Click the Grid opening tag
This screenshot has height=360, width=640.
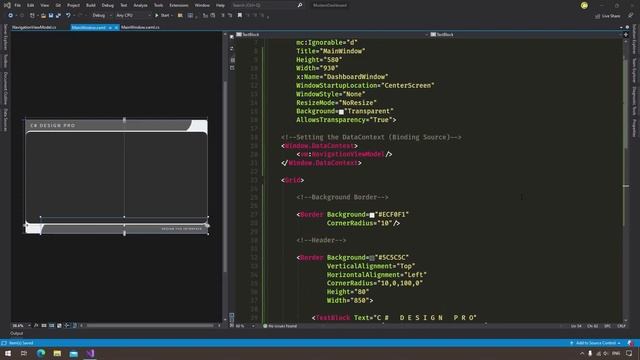click(x=292, y=180)
